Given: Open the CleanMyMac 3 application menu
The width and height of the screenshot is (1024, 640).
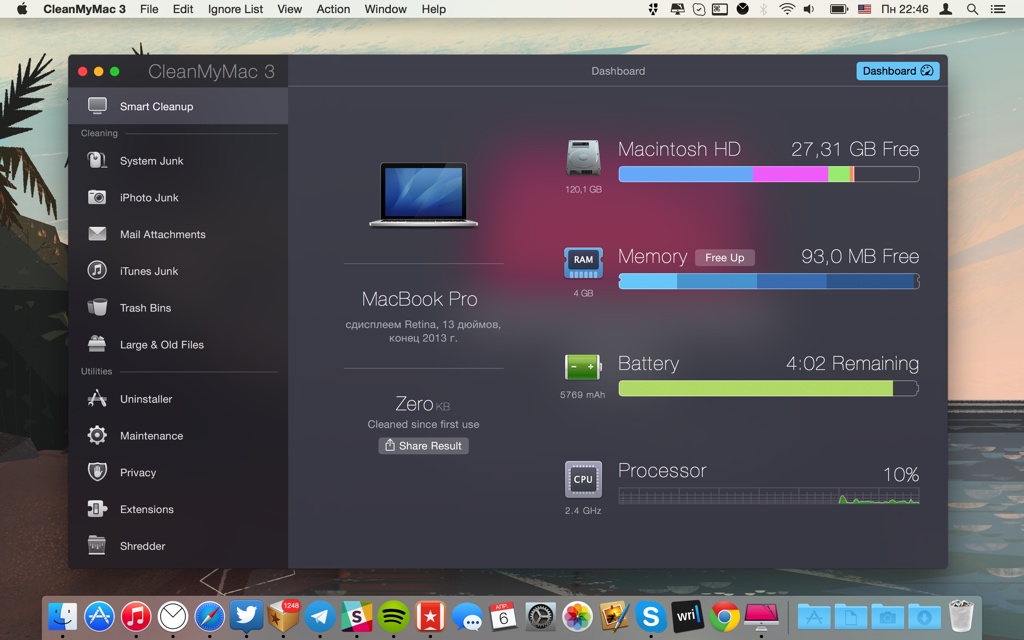Looking at the screenshot, I should tap(84, 9).
